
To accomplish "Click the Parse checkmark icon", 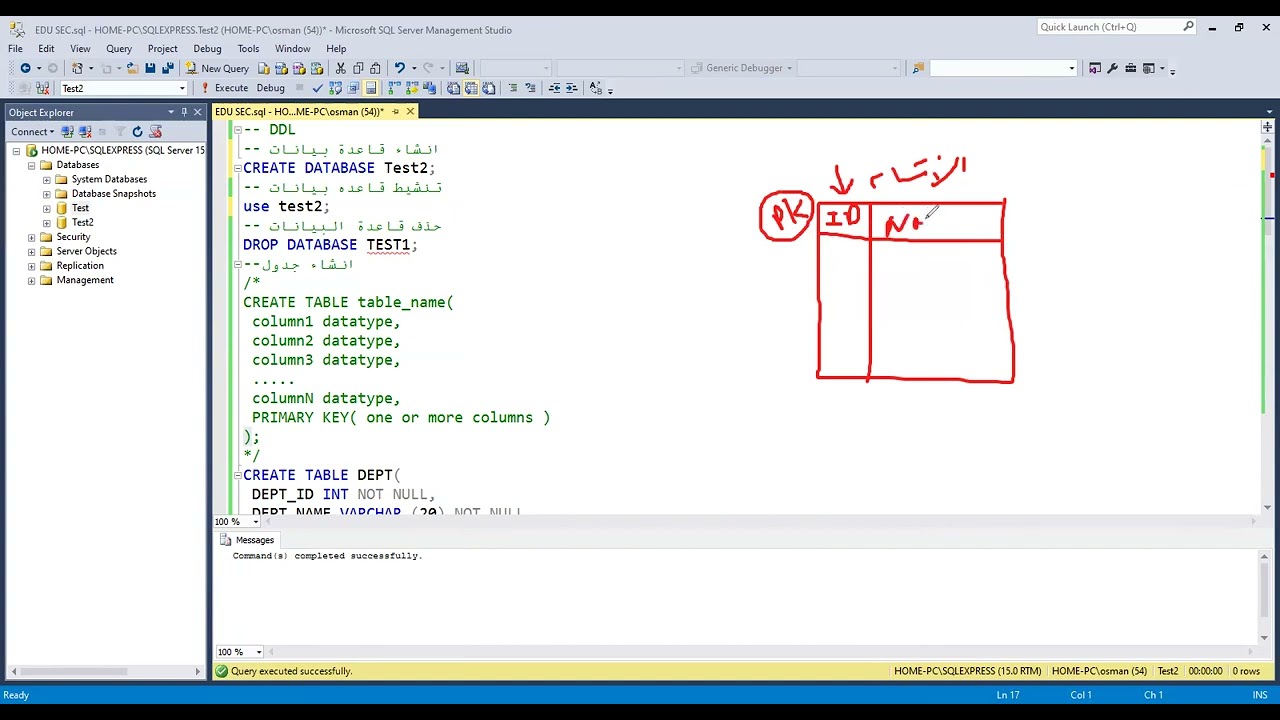I will (x=317, y=88).
